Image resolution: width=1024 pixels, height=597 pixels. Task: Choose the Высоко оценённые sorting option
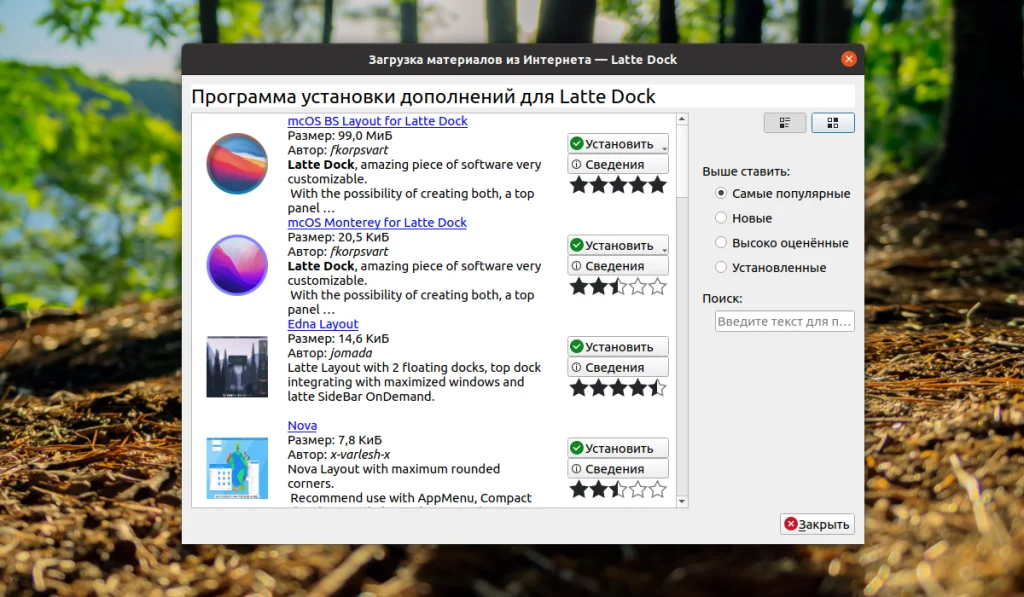(x=720, y=242)
